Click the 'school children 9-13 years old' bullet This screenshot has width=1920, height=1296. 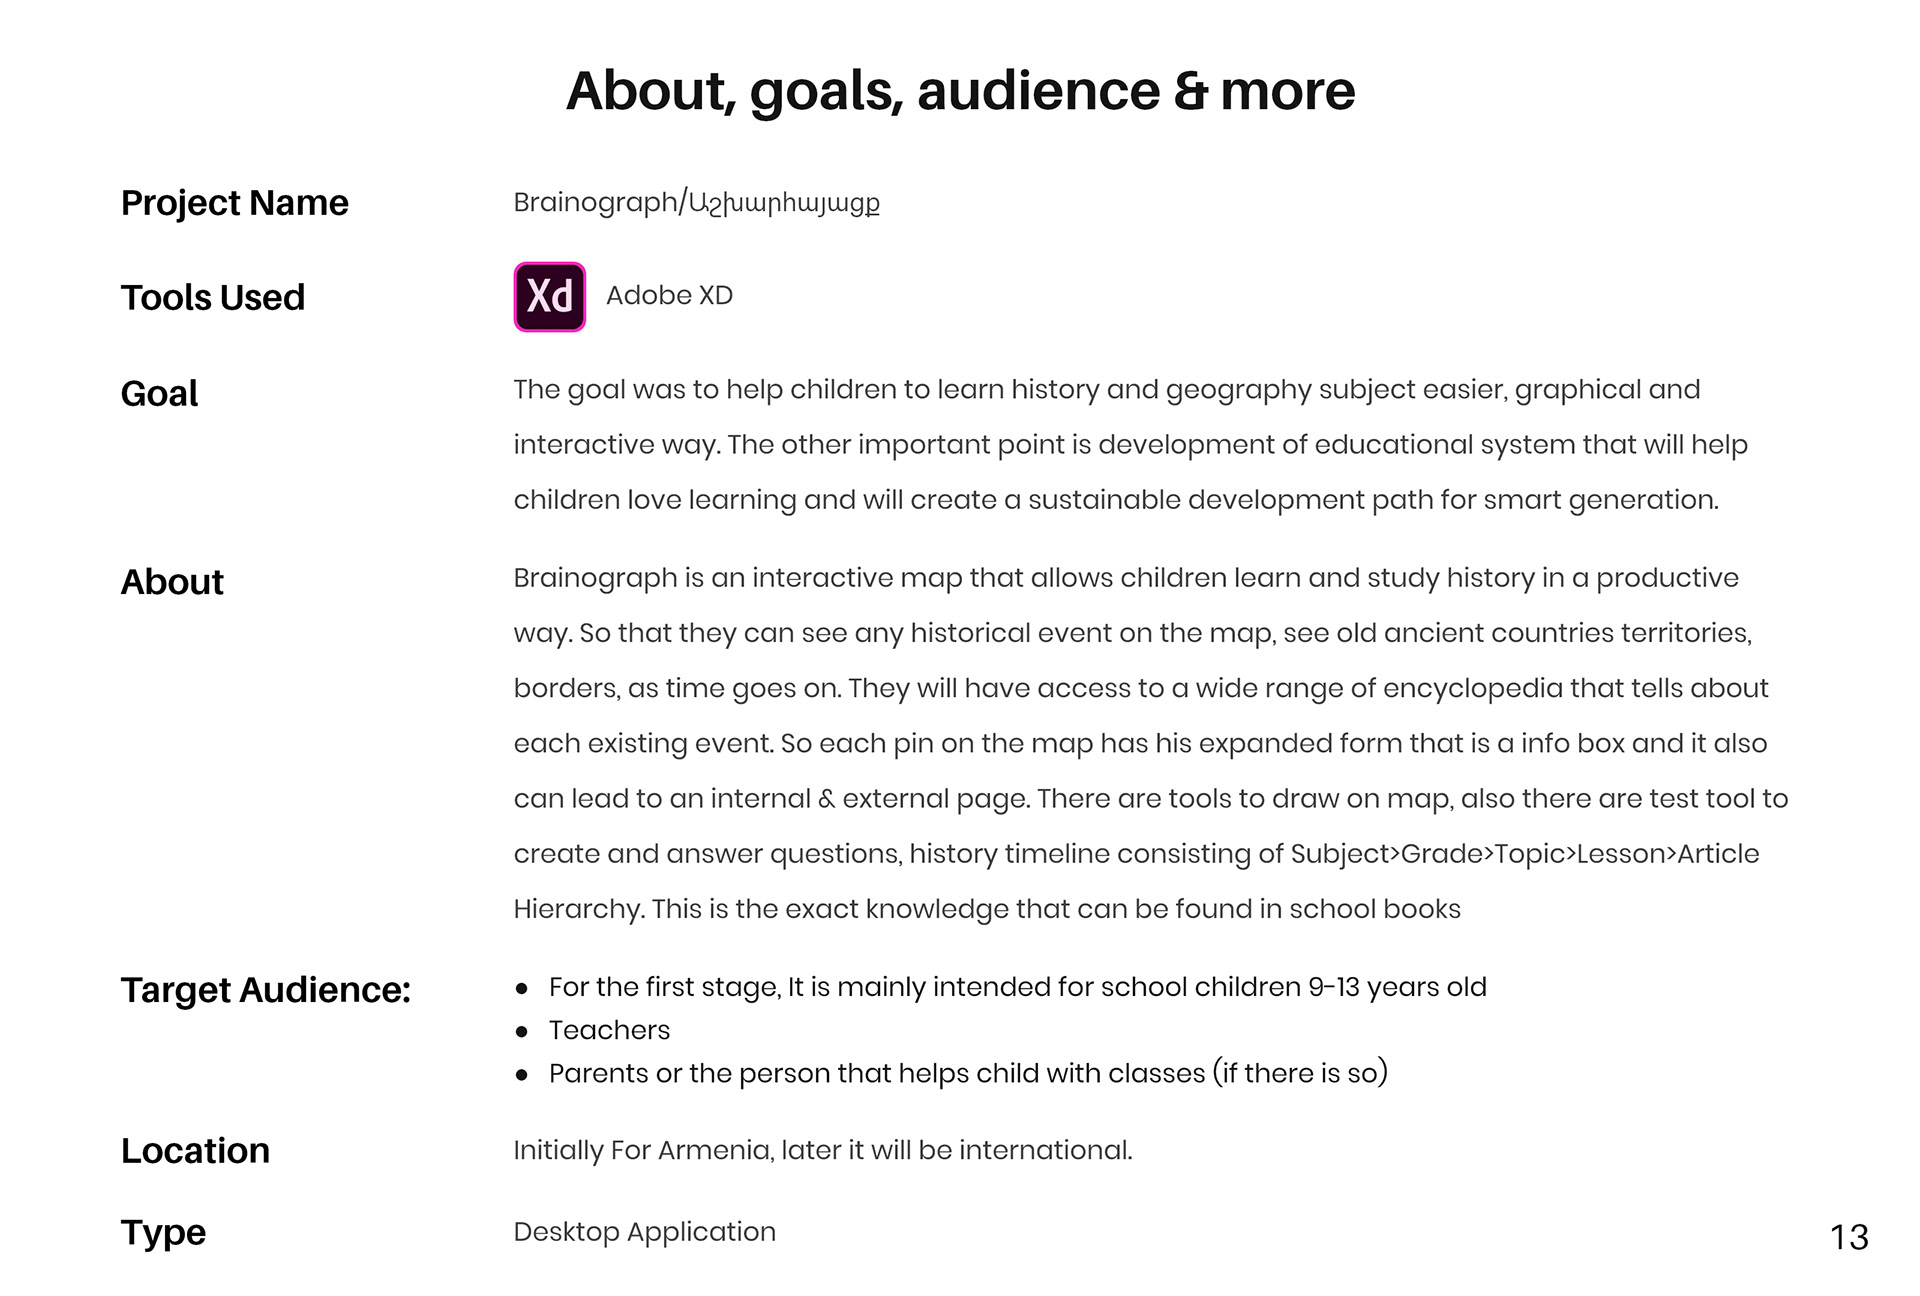click(x=1017, y=988)
